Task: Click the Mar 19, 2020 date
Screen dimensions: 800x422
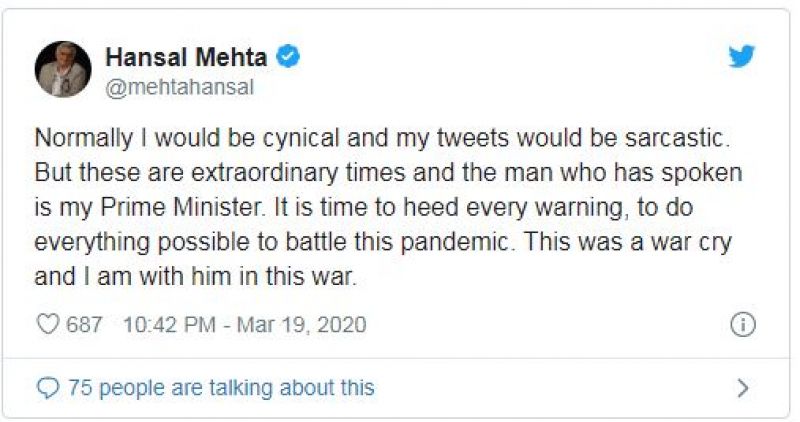Action: coord(304,325)
